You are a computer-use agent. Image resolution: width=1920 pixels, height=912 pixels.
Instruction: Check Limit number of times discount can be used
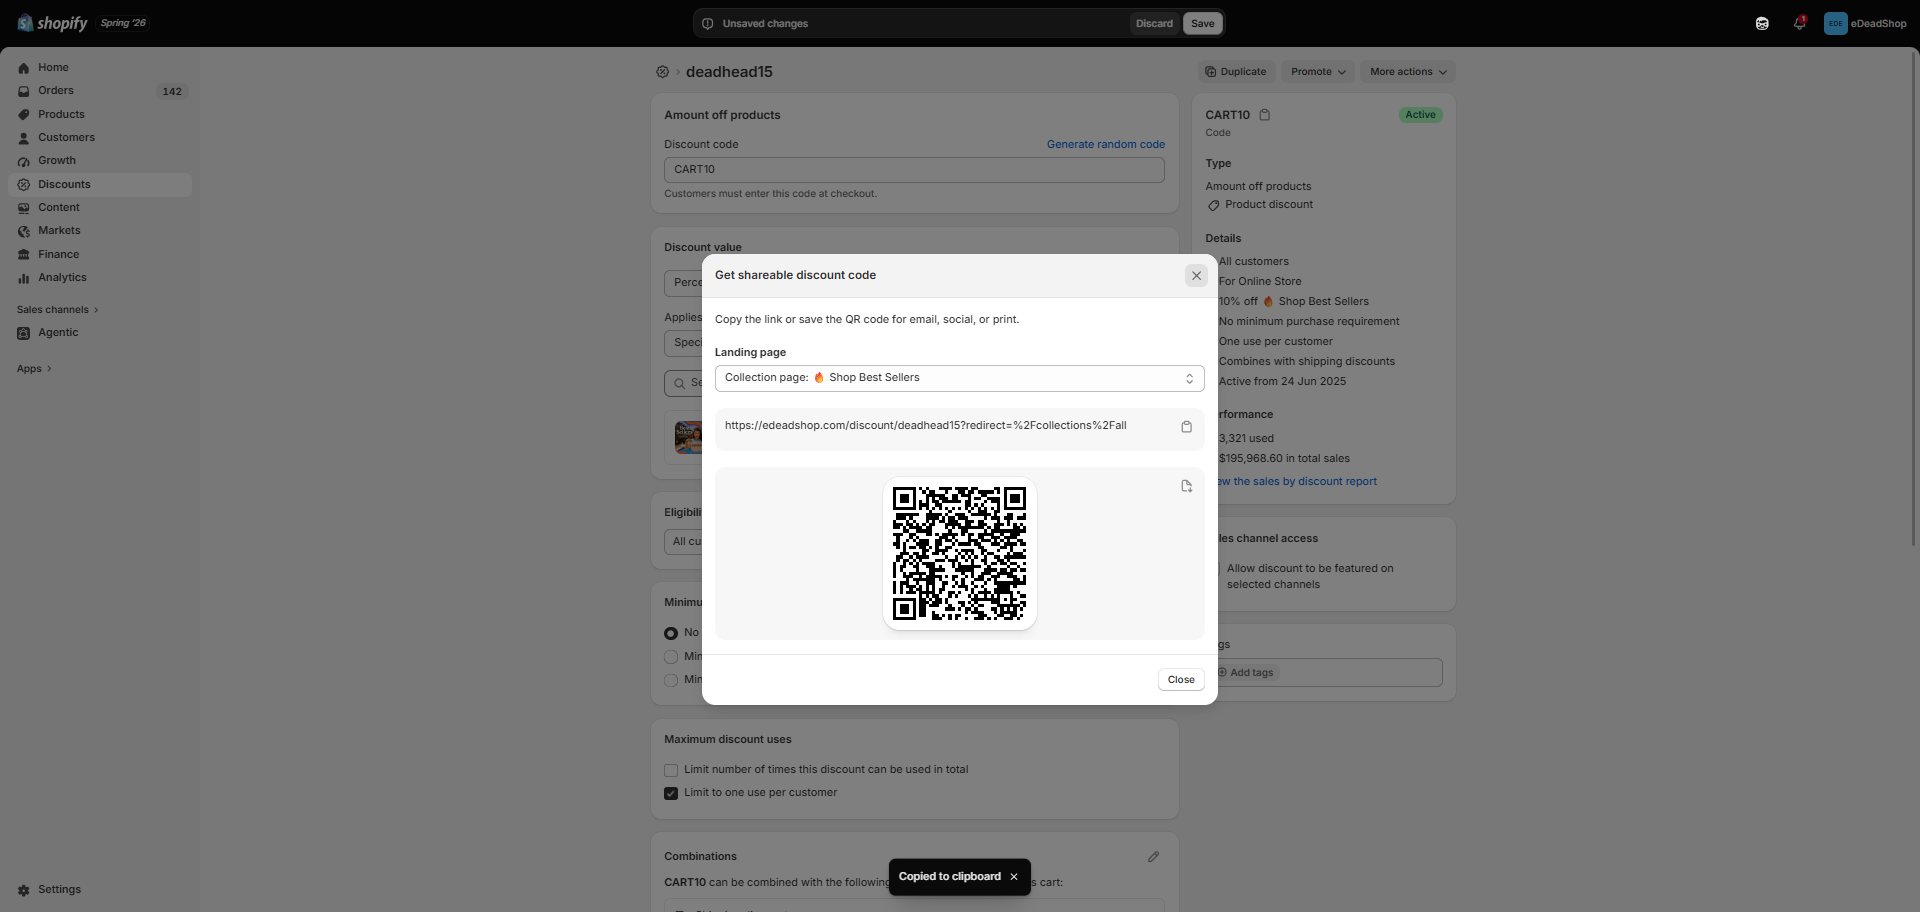[671, 770]
